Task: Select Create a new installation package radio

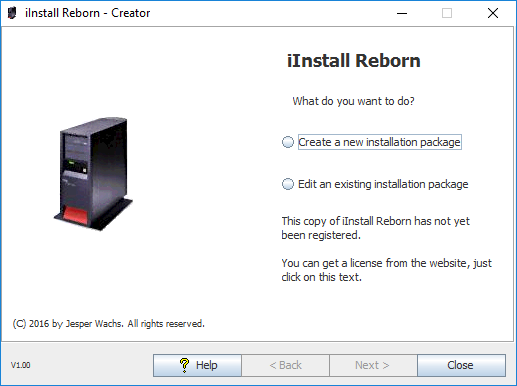Action: pyautogui.click(x=288, y=142)
